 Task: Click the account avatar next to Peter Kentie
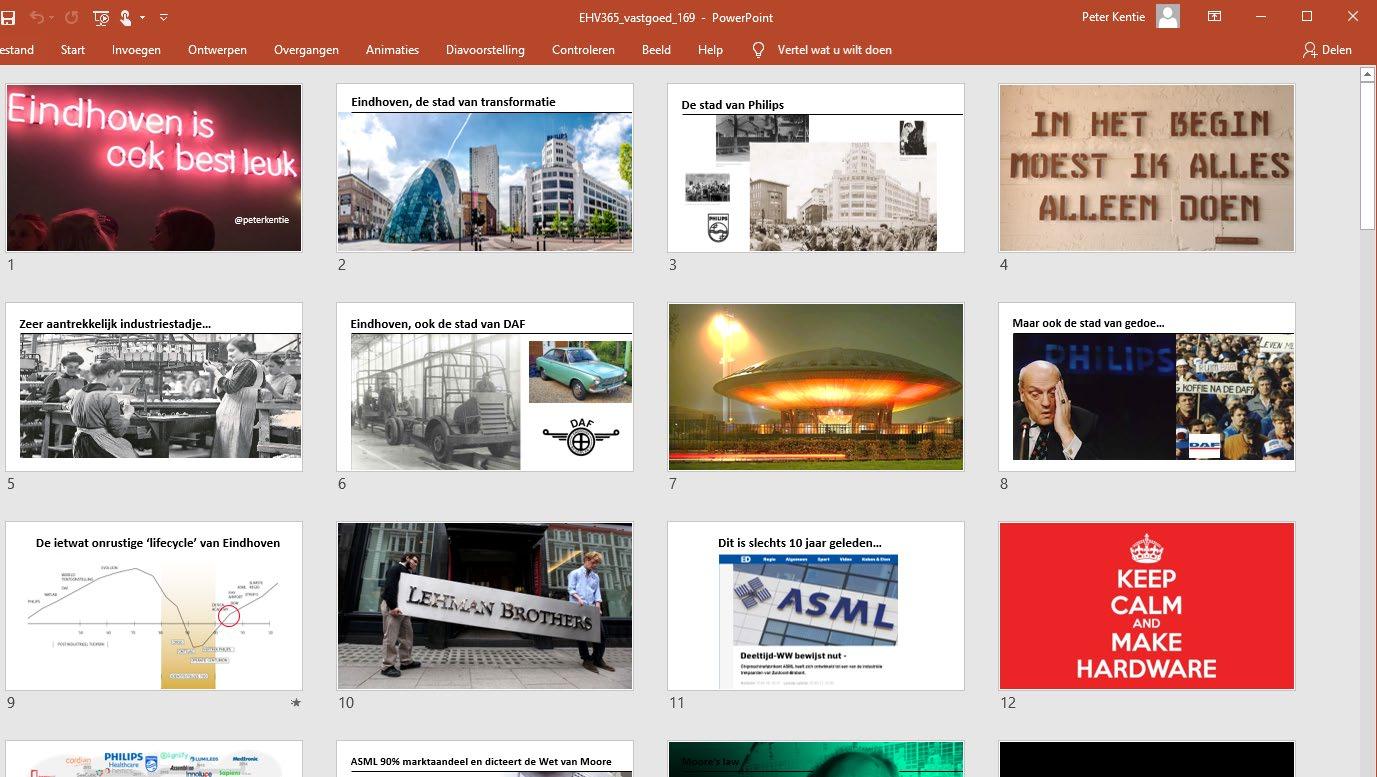coord(1167,16)
